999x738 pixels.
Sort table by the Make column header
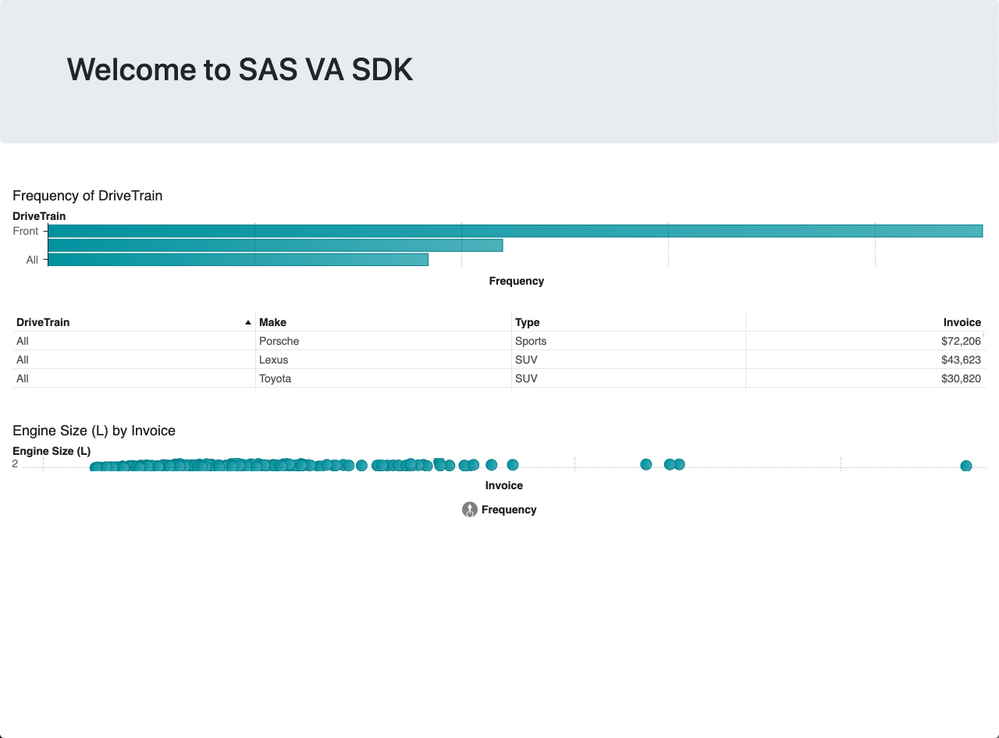273,322
